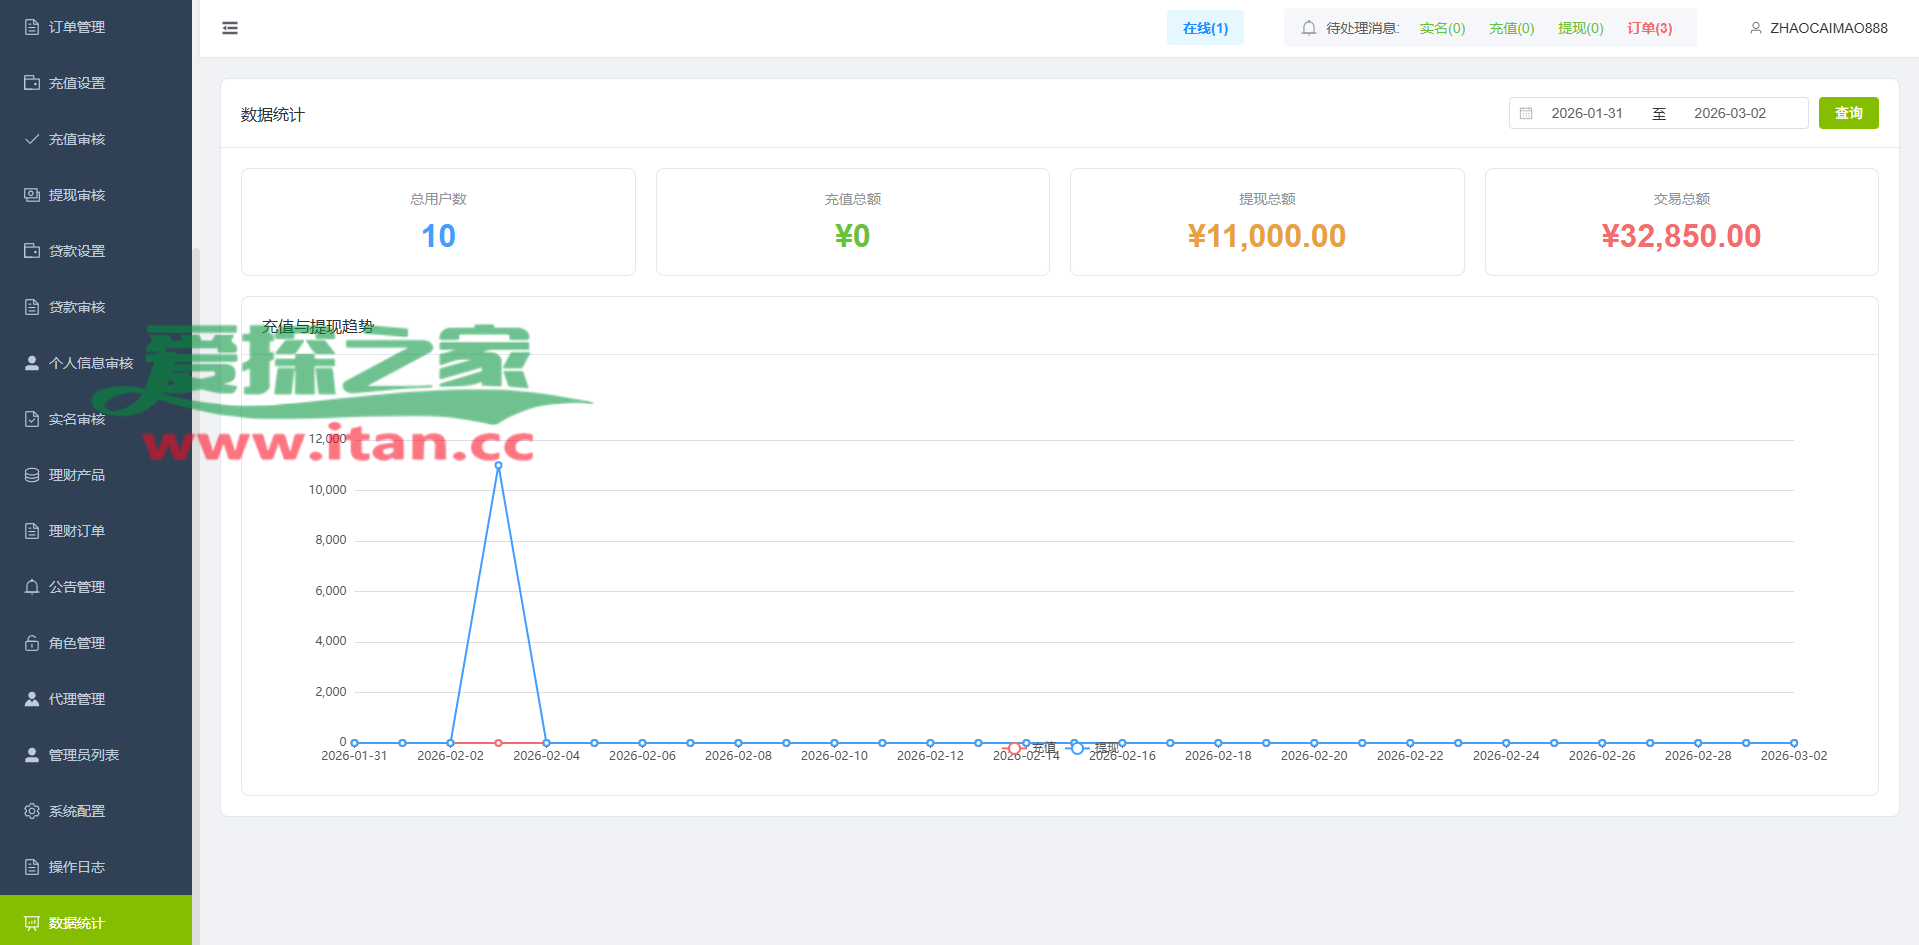
Task: Open calendar icon in date range picker
Action: tap(1526, 114)
